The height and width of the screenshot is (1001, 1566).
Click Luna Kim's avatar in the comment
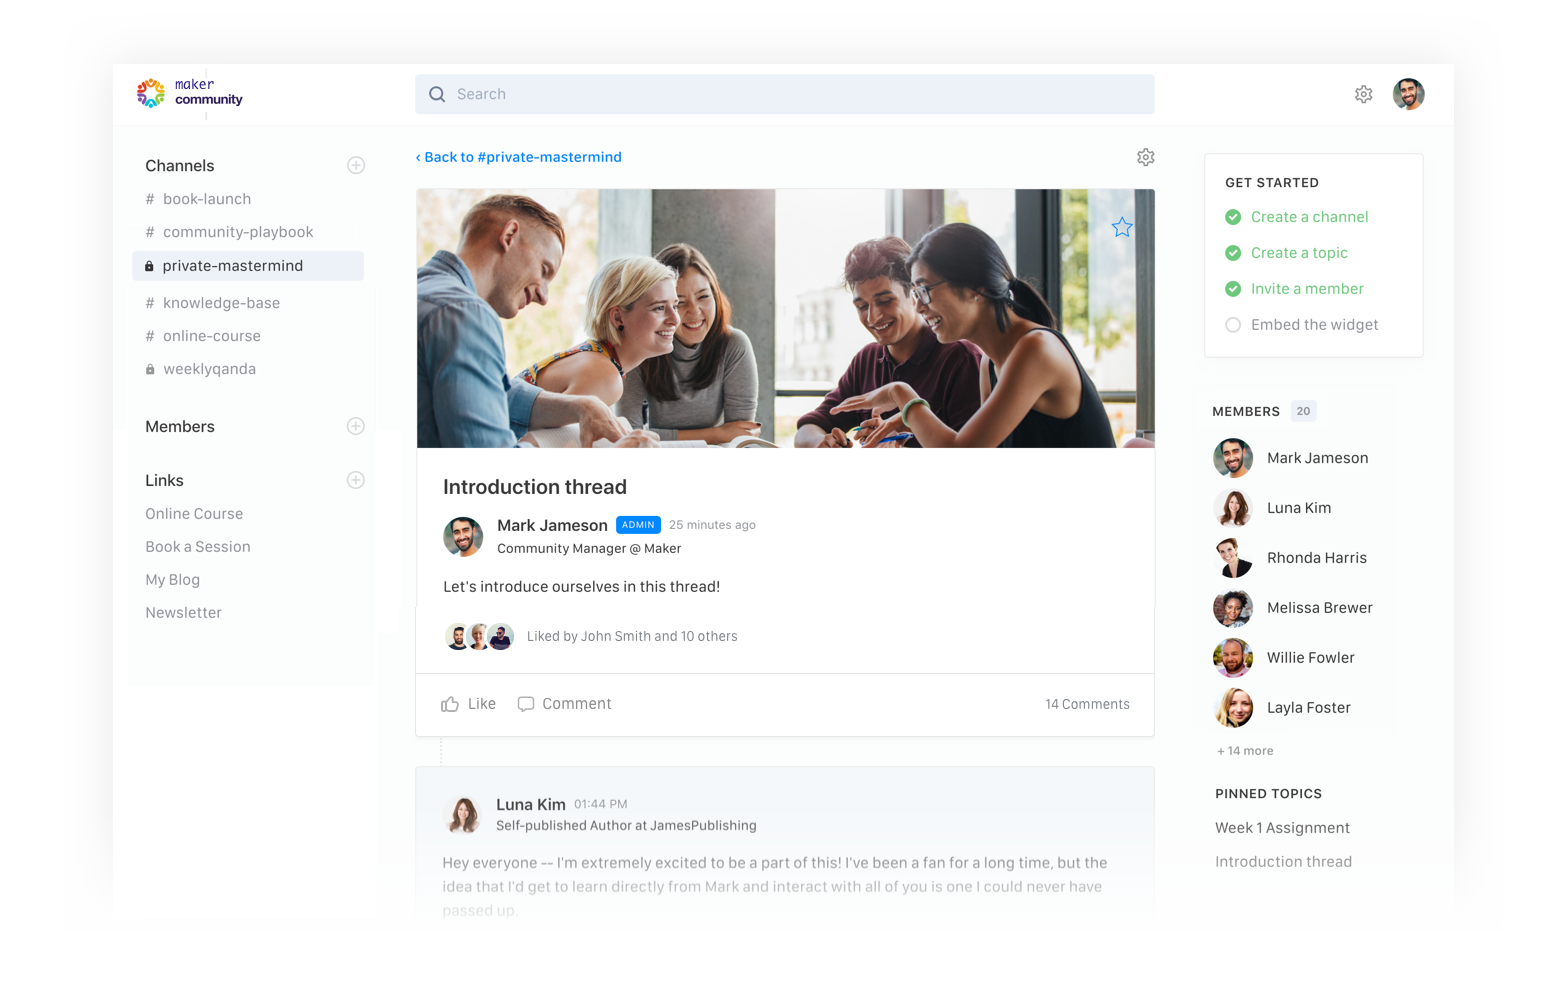tap(463, 815)
